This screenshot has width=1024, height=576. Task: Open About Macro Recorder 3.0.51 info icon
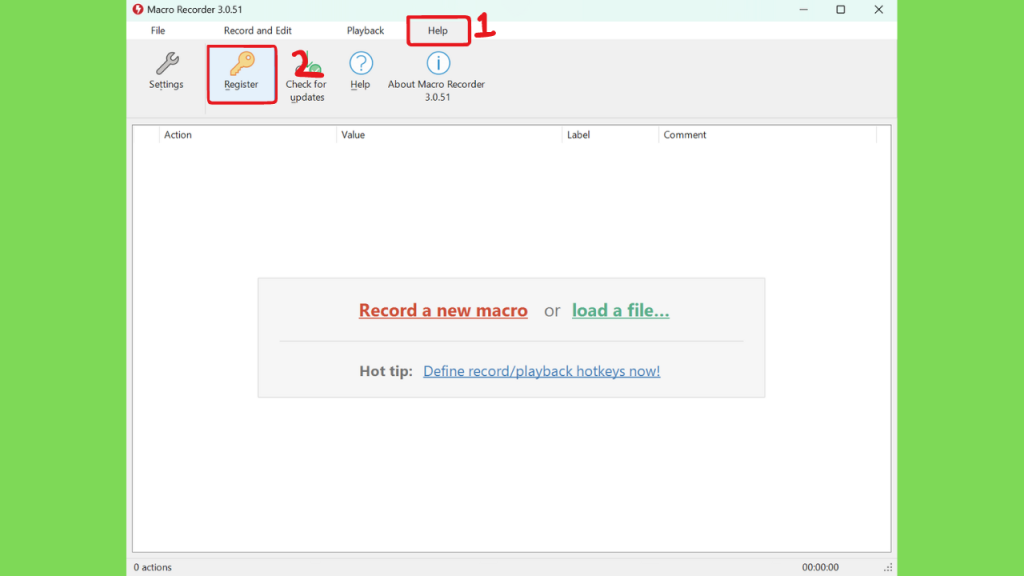[x=438, y=63]
